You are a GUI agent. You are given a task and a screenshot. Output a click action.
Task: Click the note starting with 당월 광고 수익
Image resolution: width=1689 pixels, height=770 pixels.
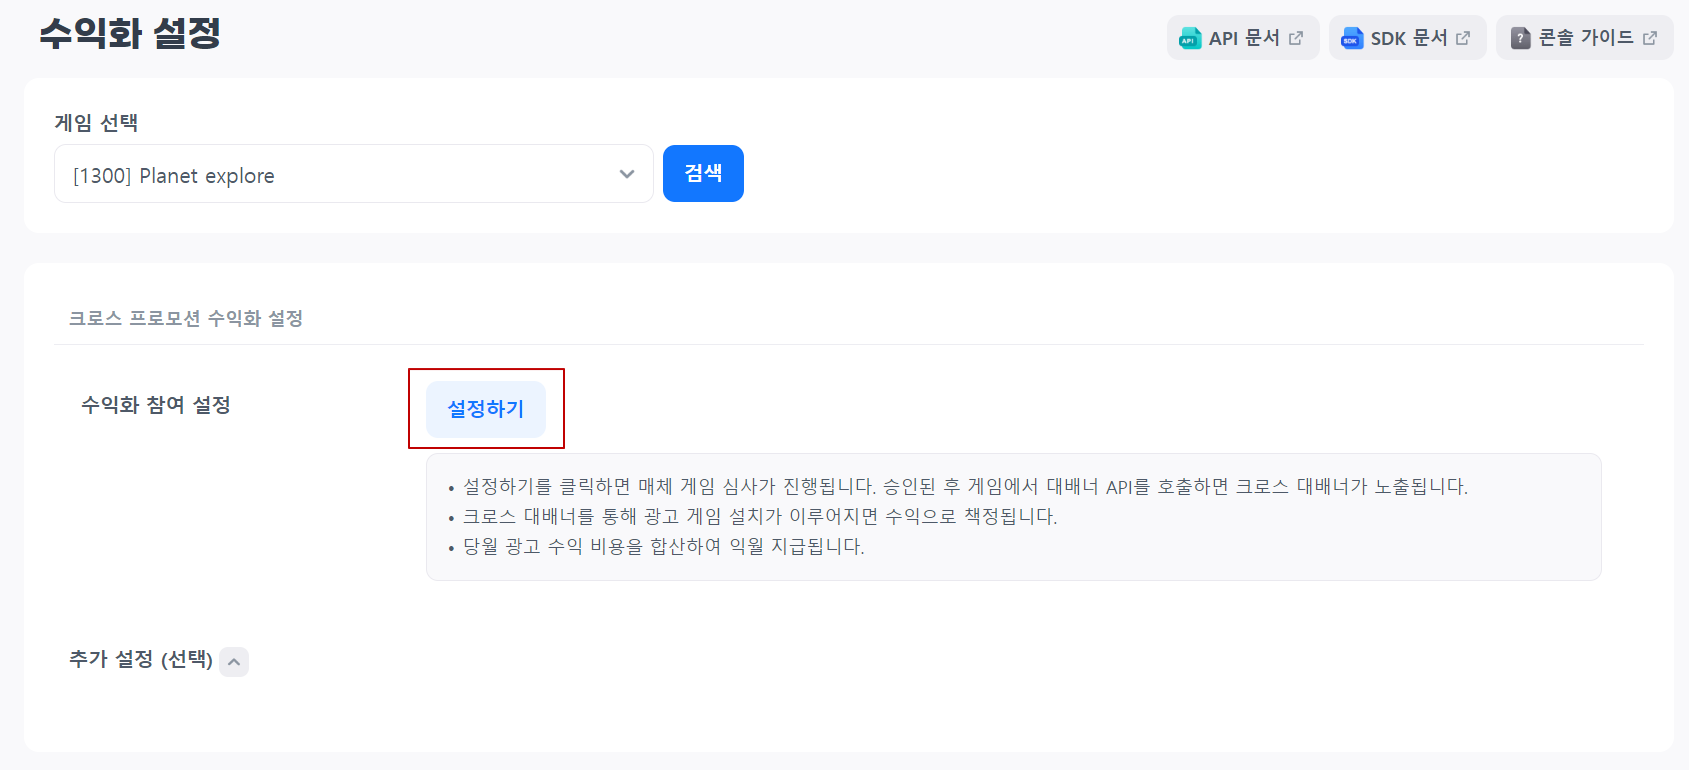point(664,547)
